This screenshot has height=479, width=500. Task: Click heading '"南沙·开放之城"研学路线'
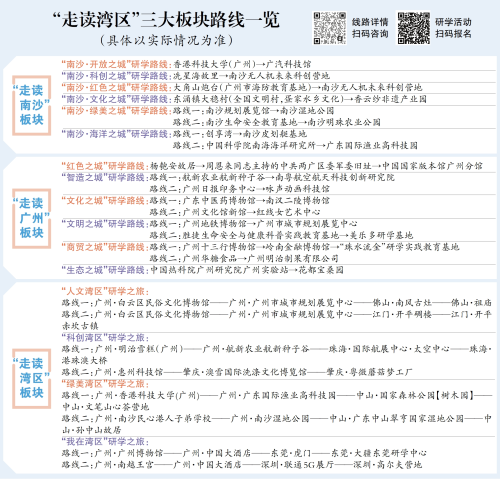[115, 64]
